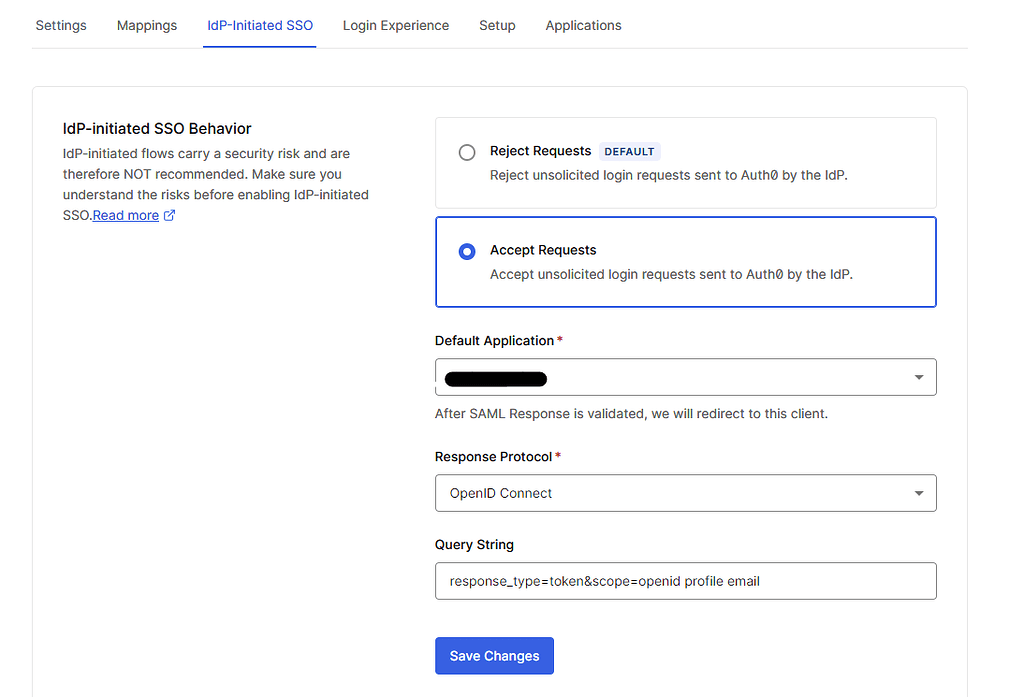Click the Query String input field

point(685,581)
